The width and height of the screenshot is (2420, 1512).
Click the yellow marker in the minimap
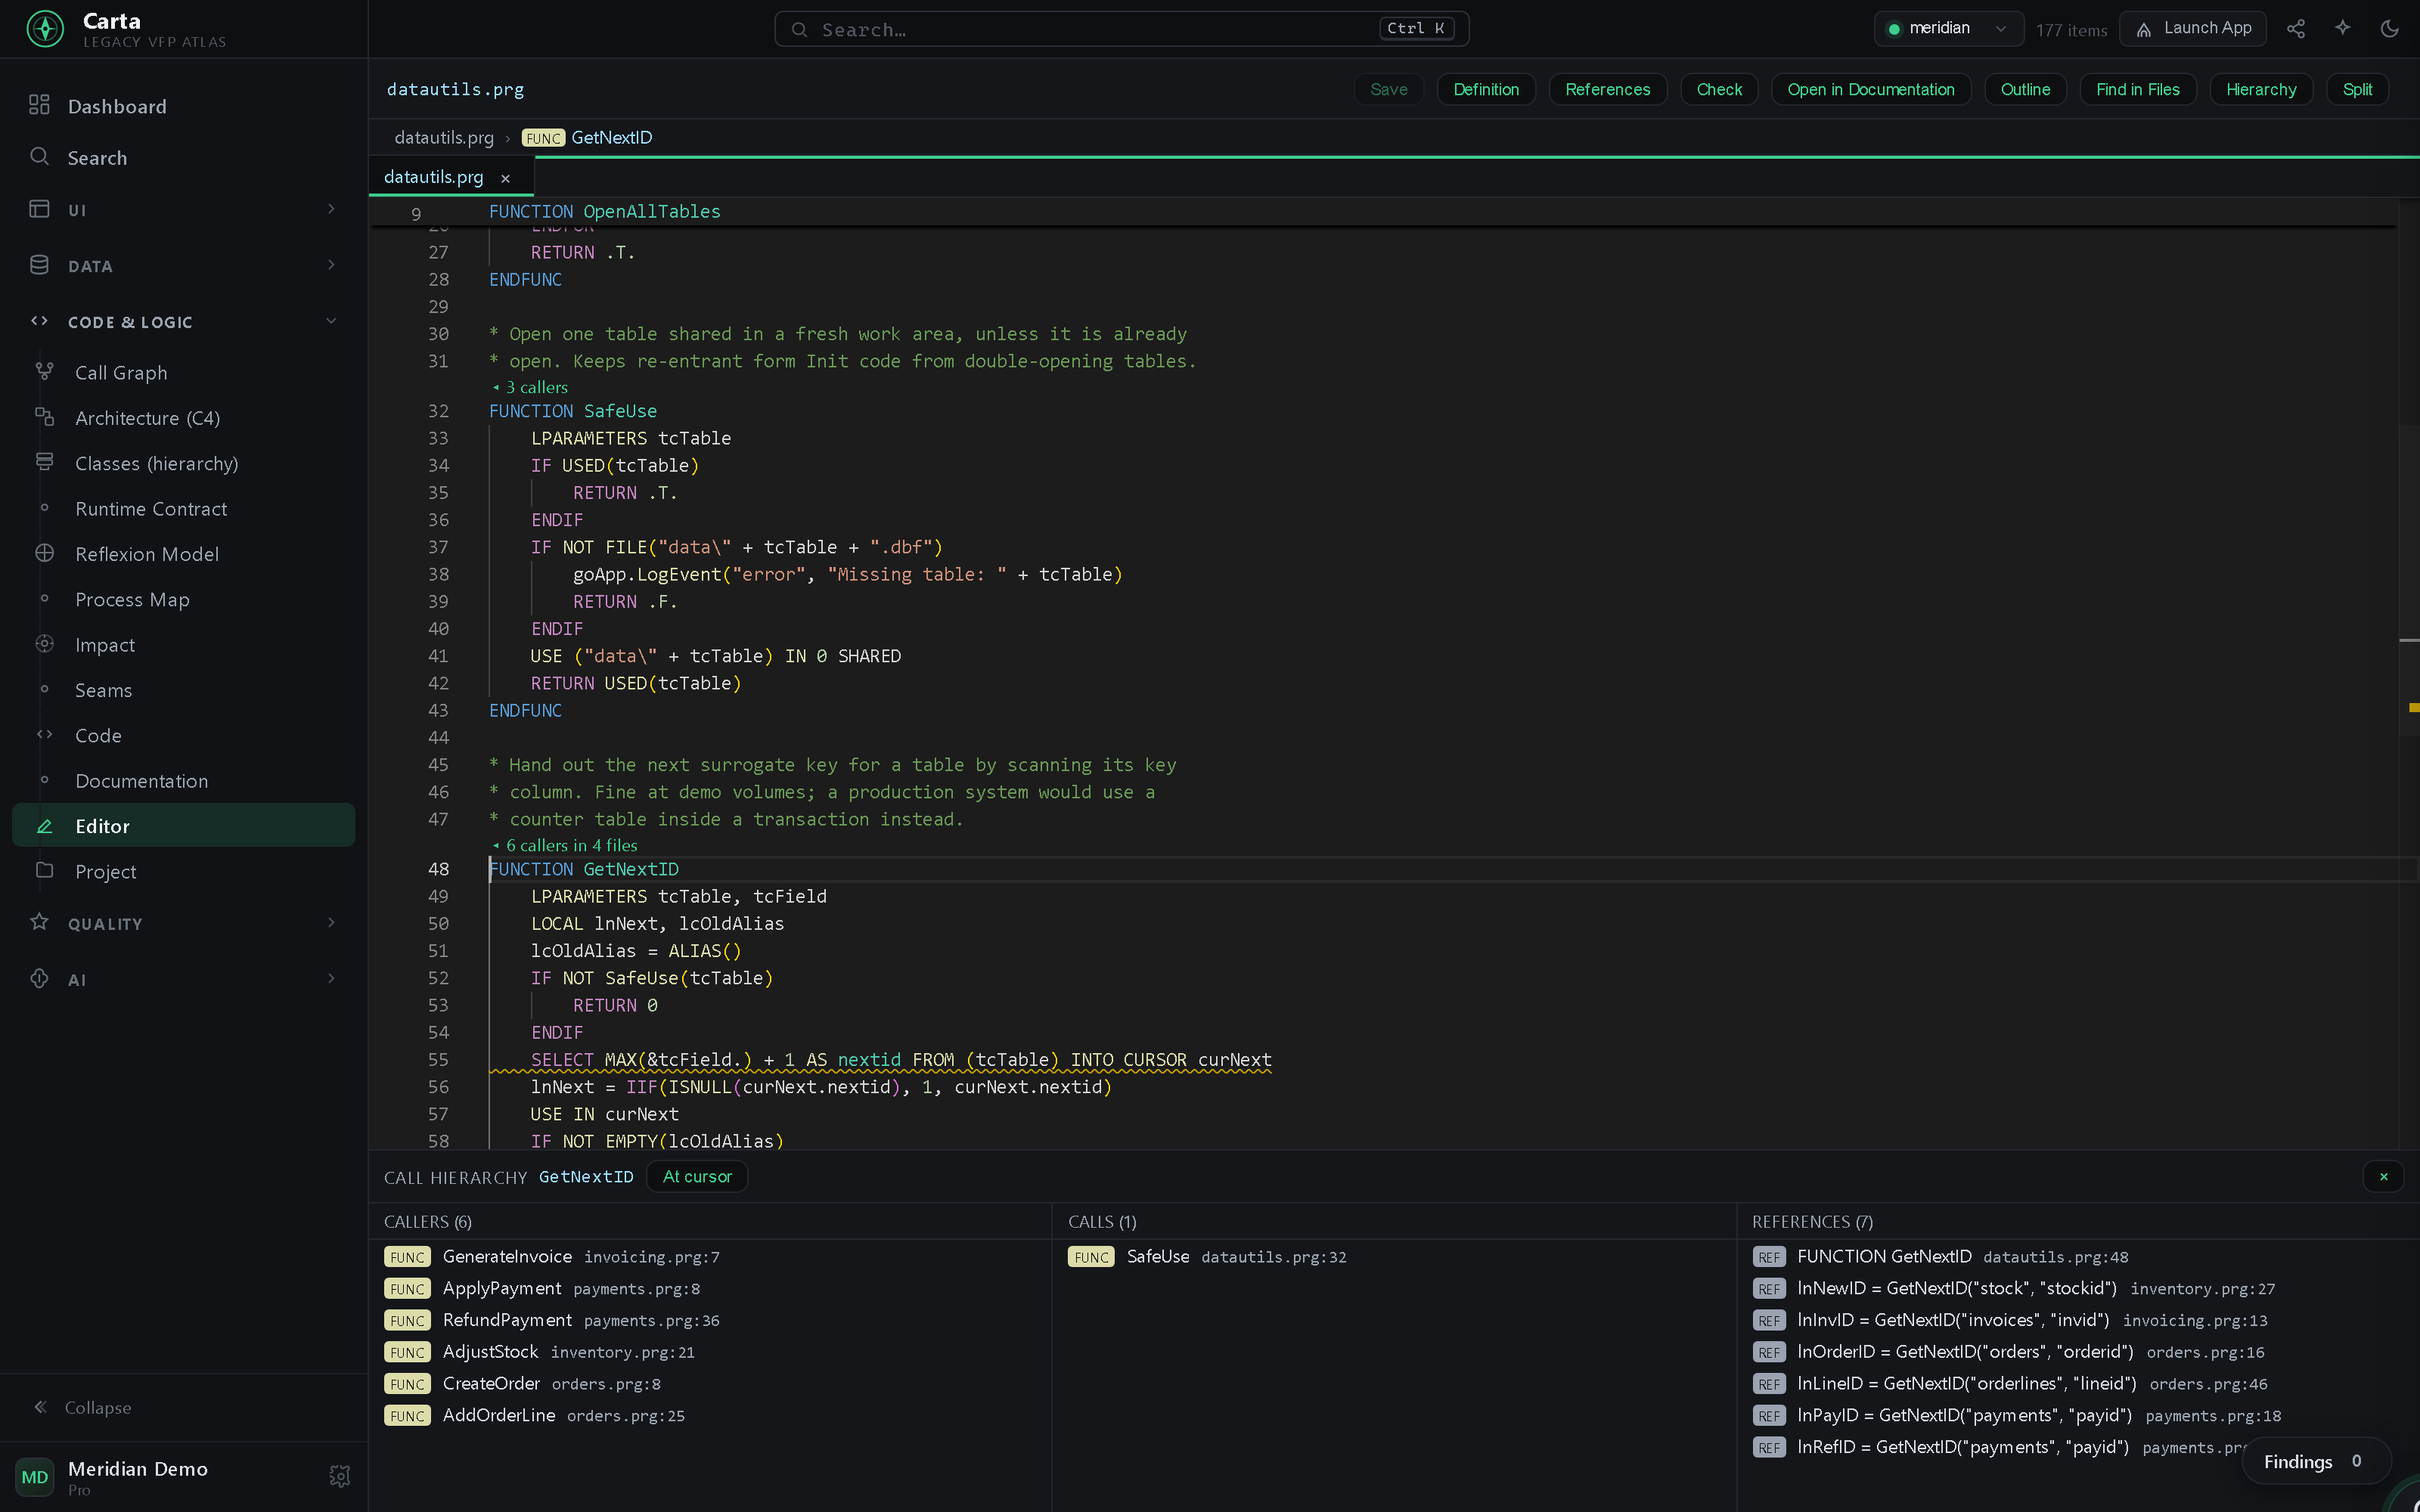click(x=2414, y=707)
